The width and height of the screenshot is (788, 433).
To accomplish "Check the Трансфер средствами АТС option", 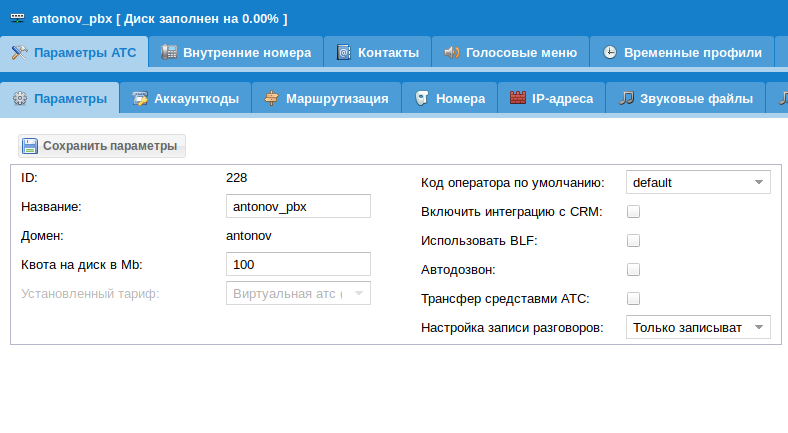I will [633, 299].
